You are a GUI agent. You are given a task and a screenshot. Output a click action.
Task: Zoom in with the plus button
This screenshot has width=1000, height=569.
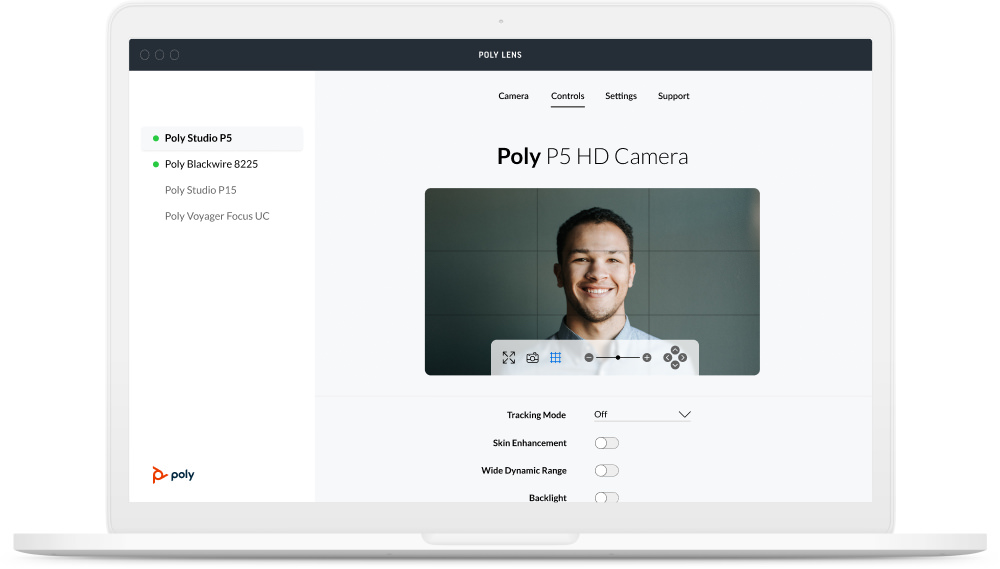[647, 358]
